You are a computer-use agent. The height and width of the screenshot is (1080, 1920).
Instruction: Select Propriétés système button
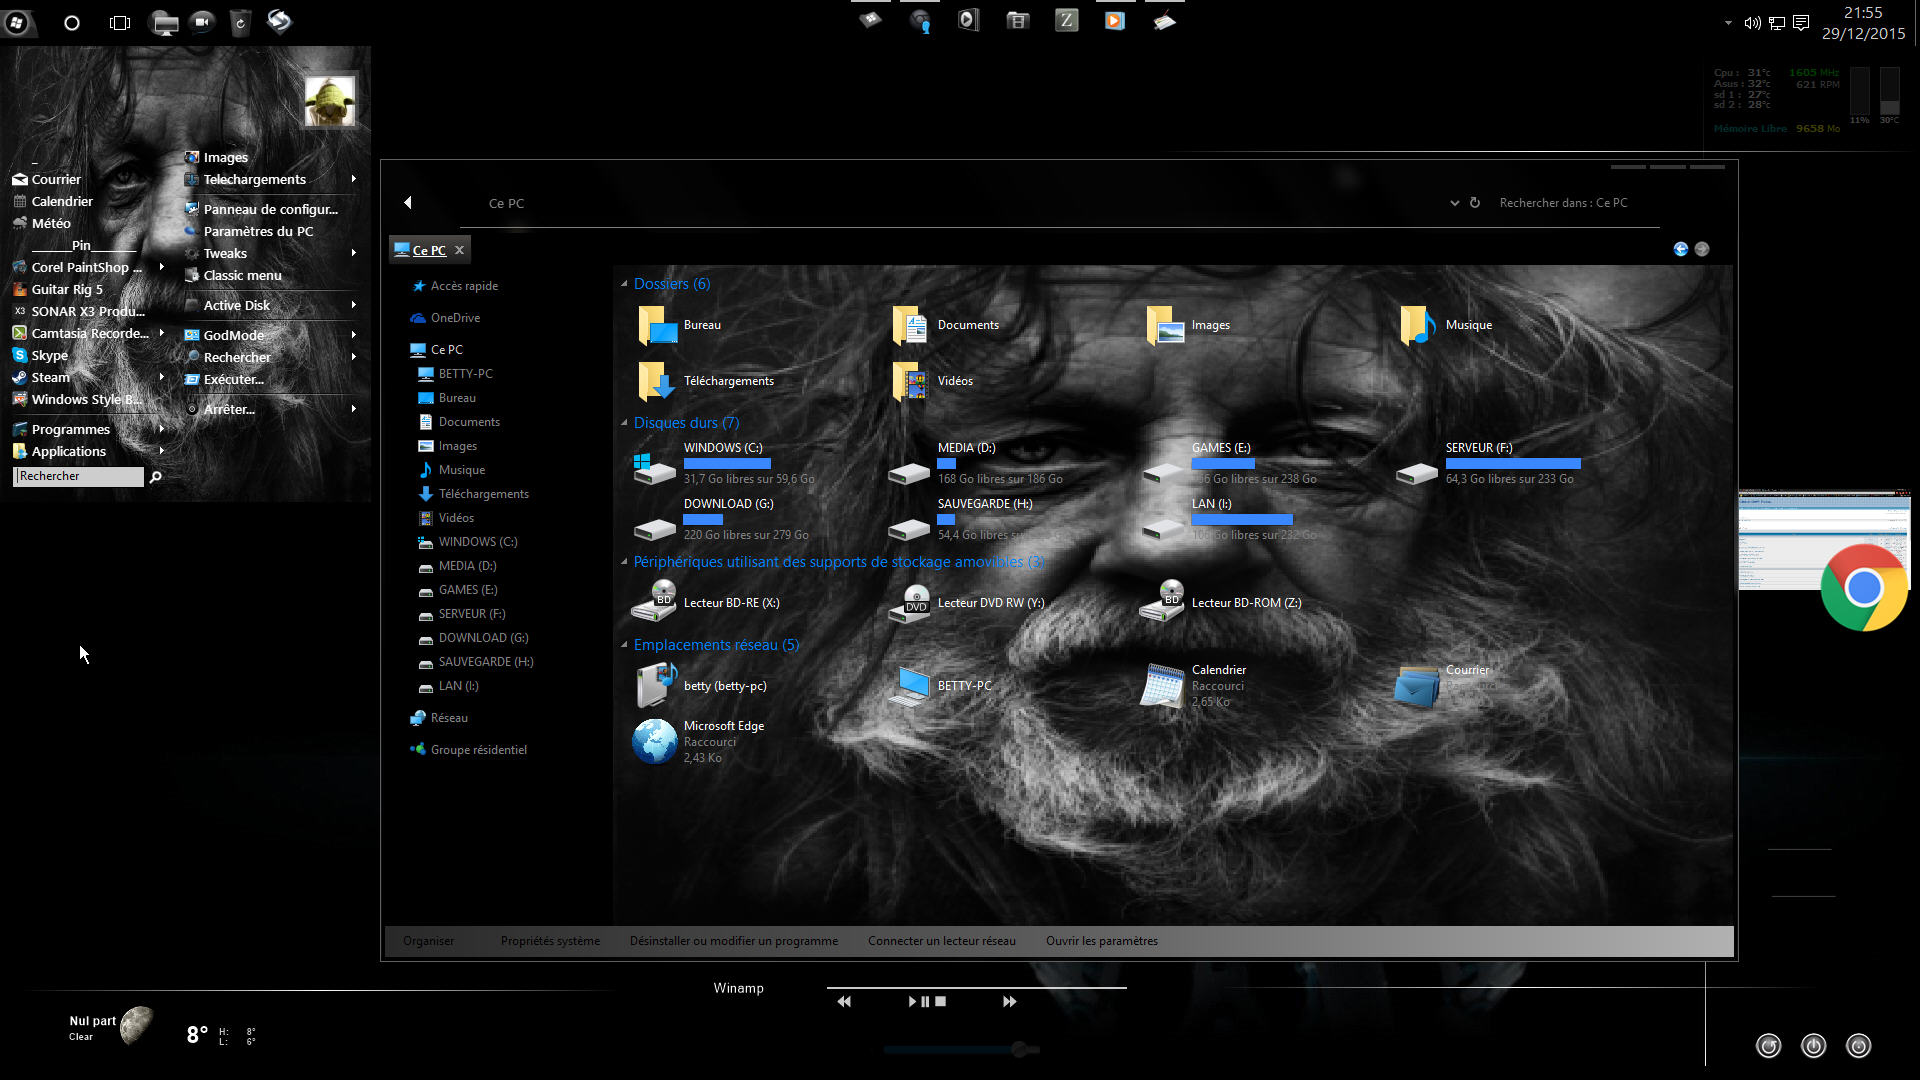coord(549,940)
